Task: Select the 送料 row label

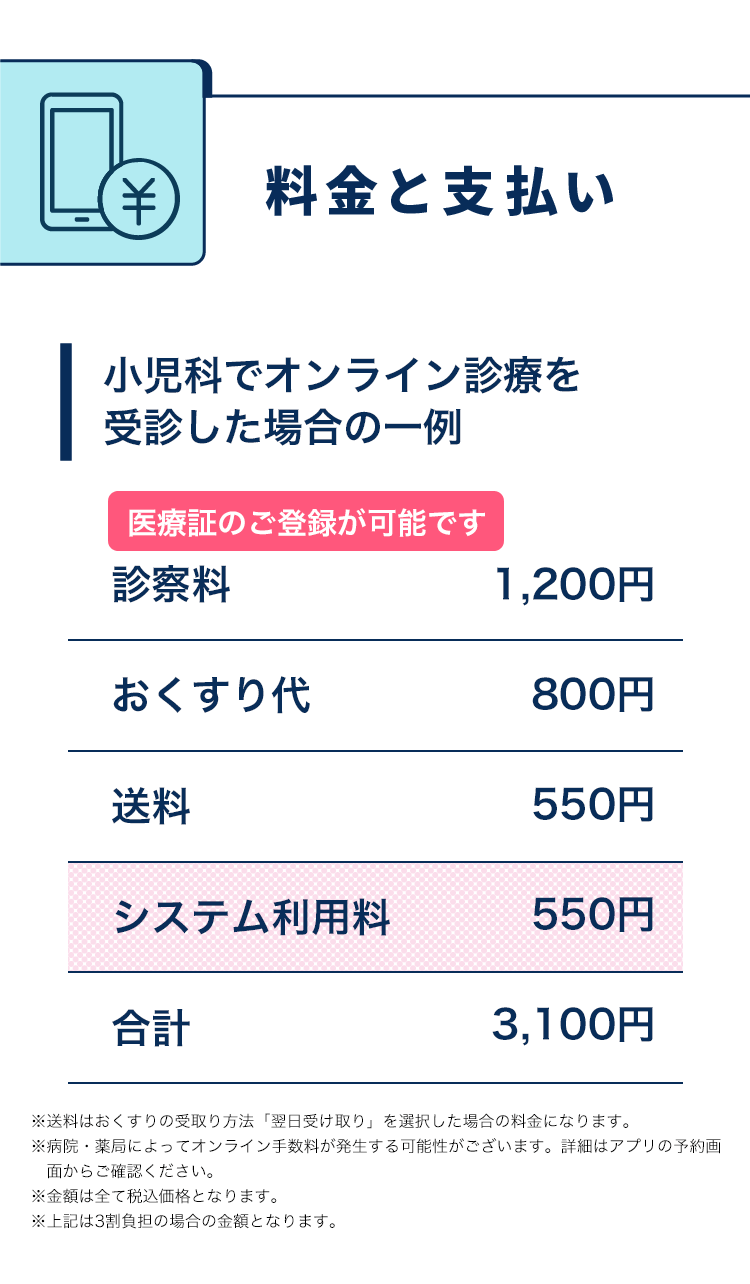Action: click(x=151, y=806)
